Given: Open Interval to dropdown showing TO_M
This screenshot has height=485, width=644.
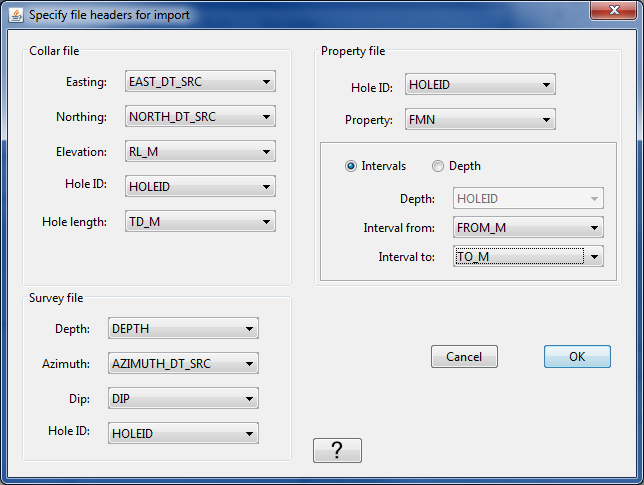Looking at the screenshot, I should (x=528, y=256).
